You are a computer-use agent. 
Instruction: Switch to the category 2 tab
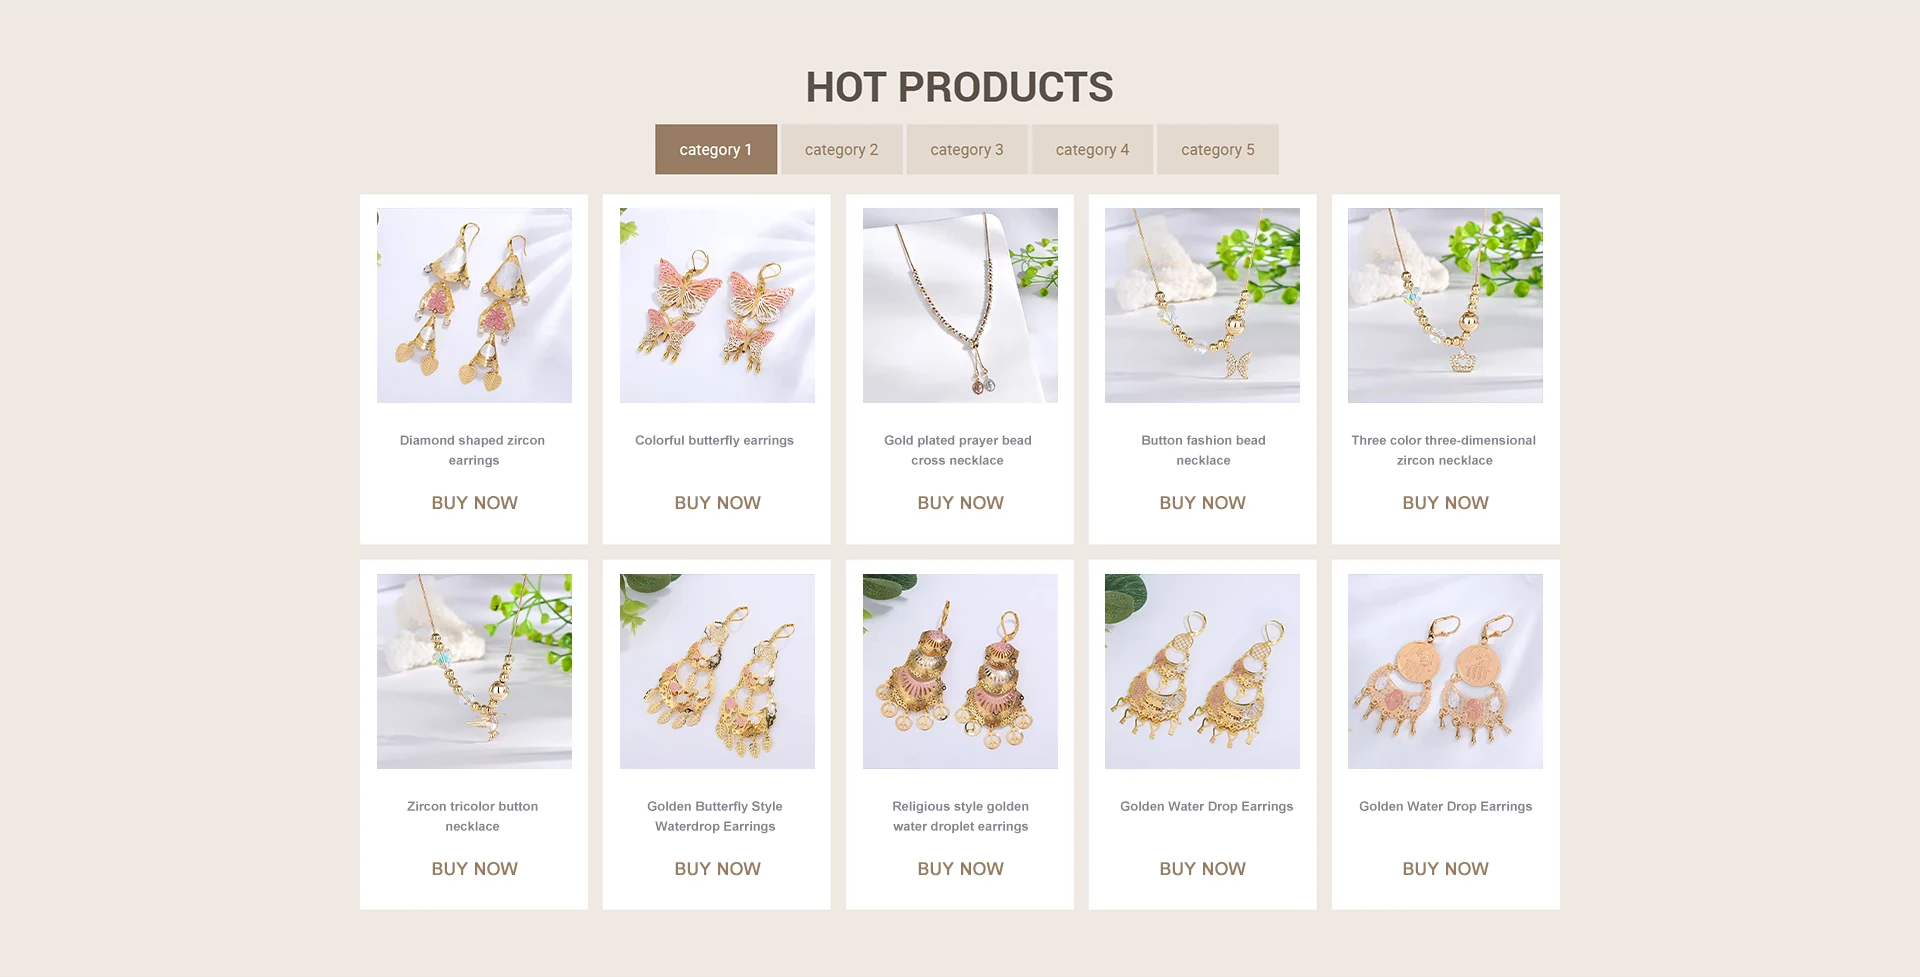point(841,149)
